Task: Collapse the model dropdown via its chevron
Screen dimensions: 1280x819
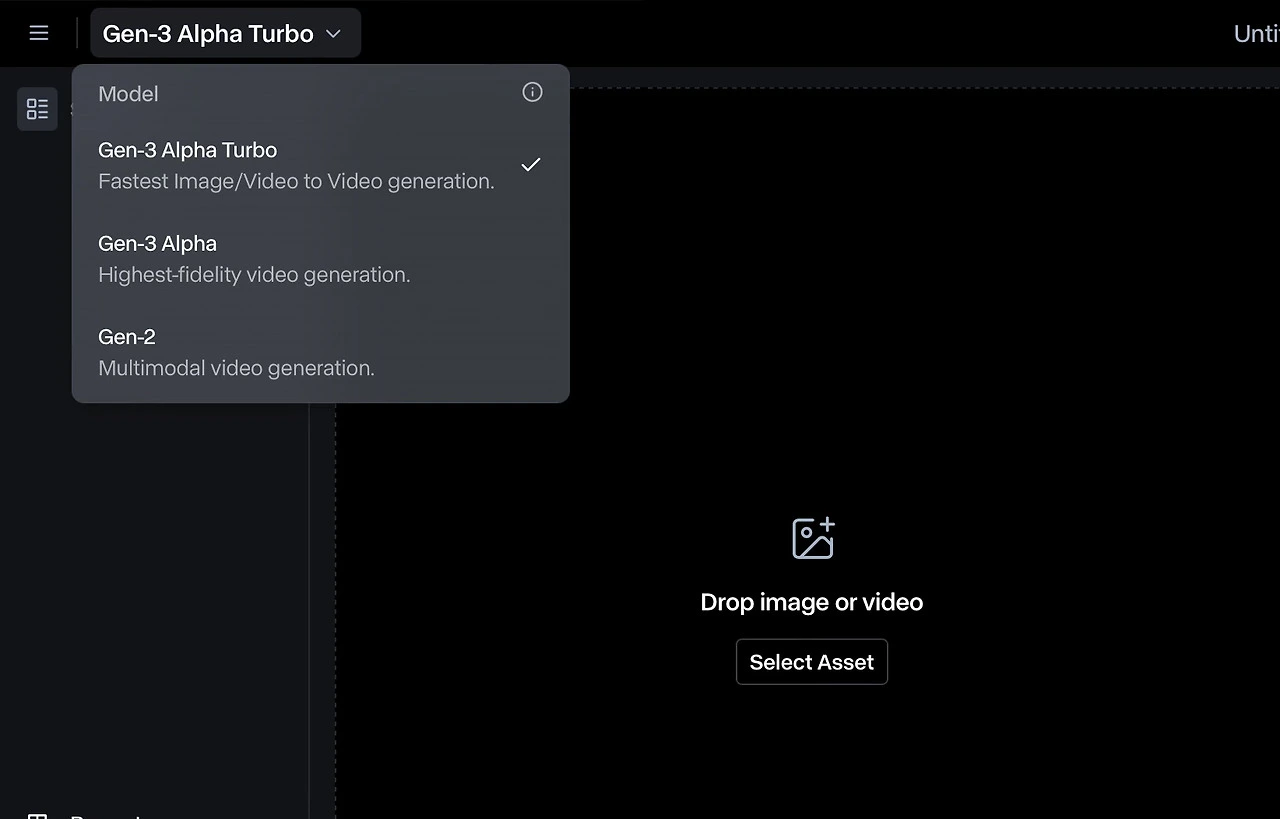Action: [x=334, y=34]
